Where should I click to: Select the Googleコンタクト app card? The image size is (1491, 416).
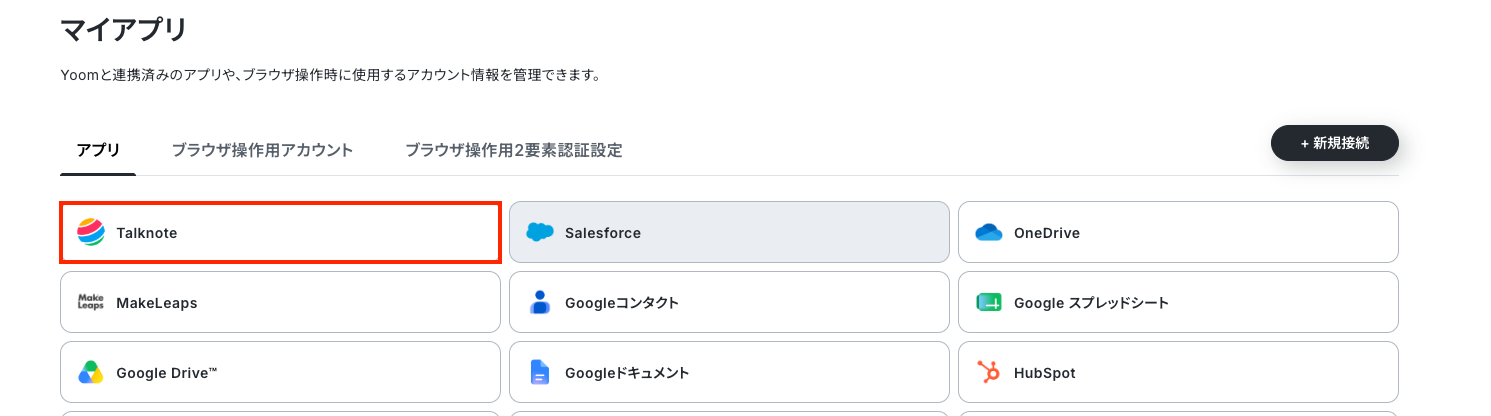point(729,302)
